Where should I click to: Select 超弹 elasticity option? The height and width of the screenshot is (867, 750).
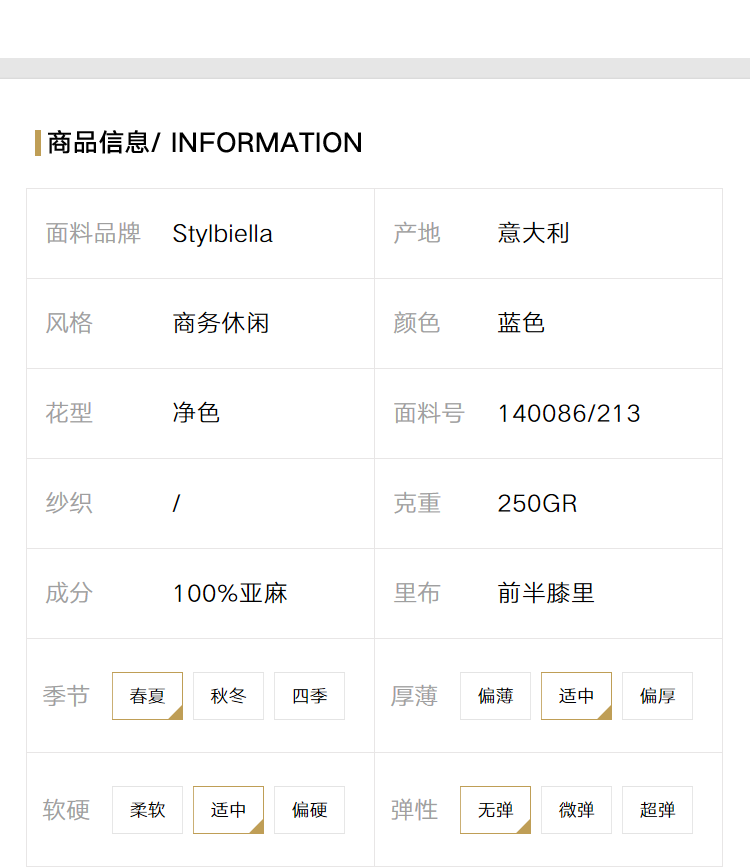(x=657, y=810)
